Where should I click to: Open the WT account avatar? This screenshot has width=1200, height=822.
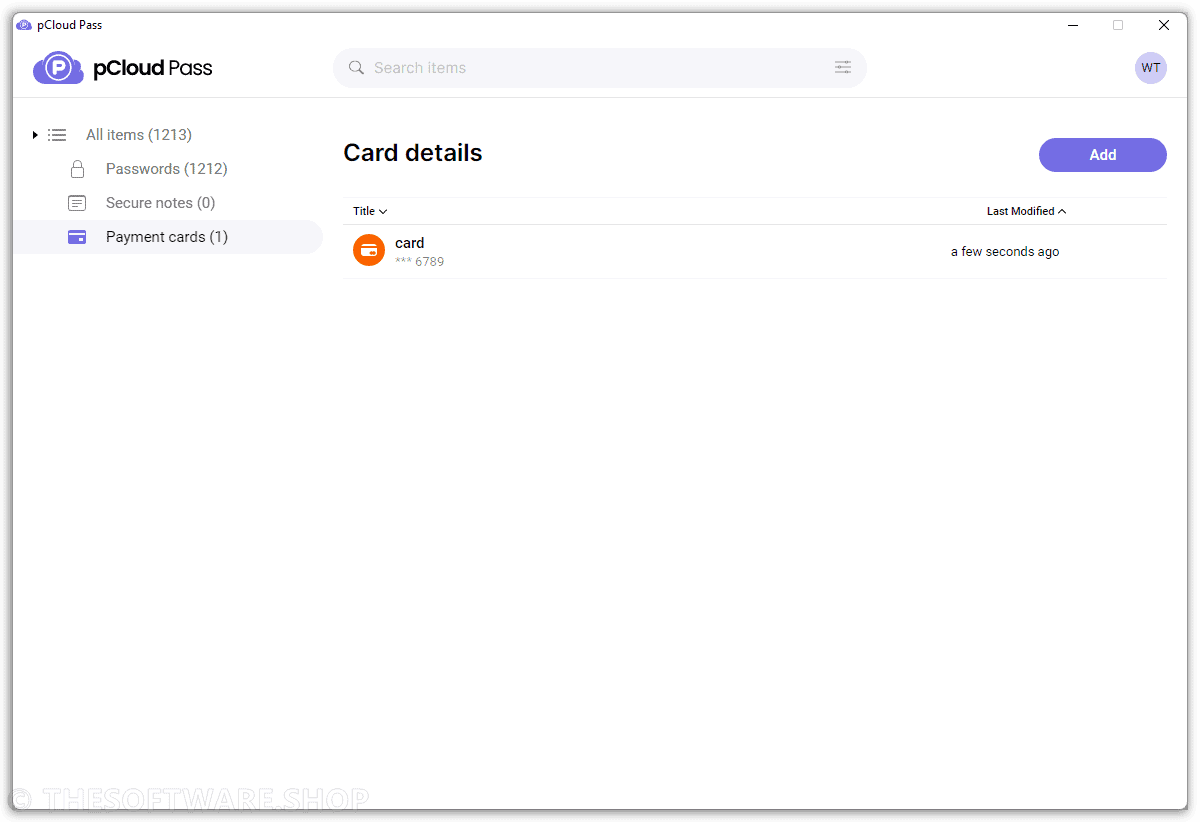point(1151,68)
